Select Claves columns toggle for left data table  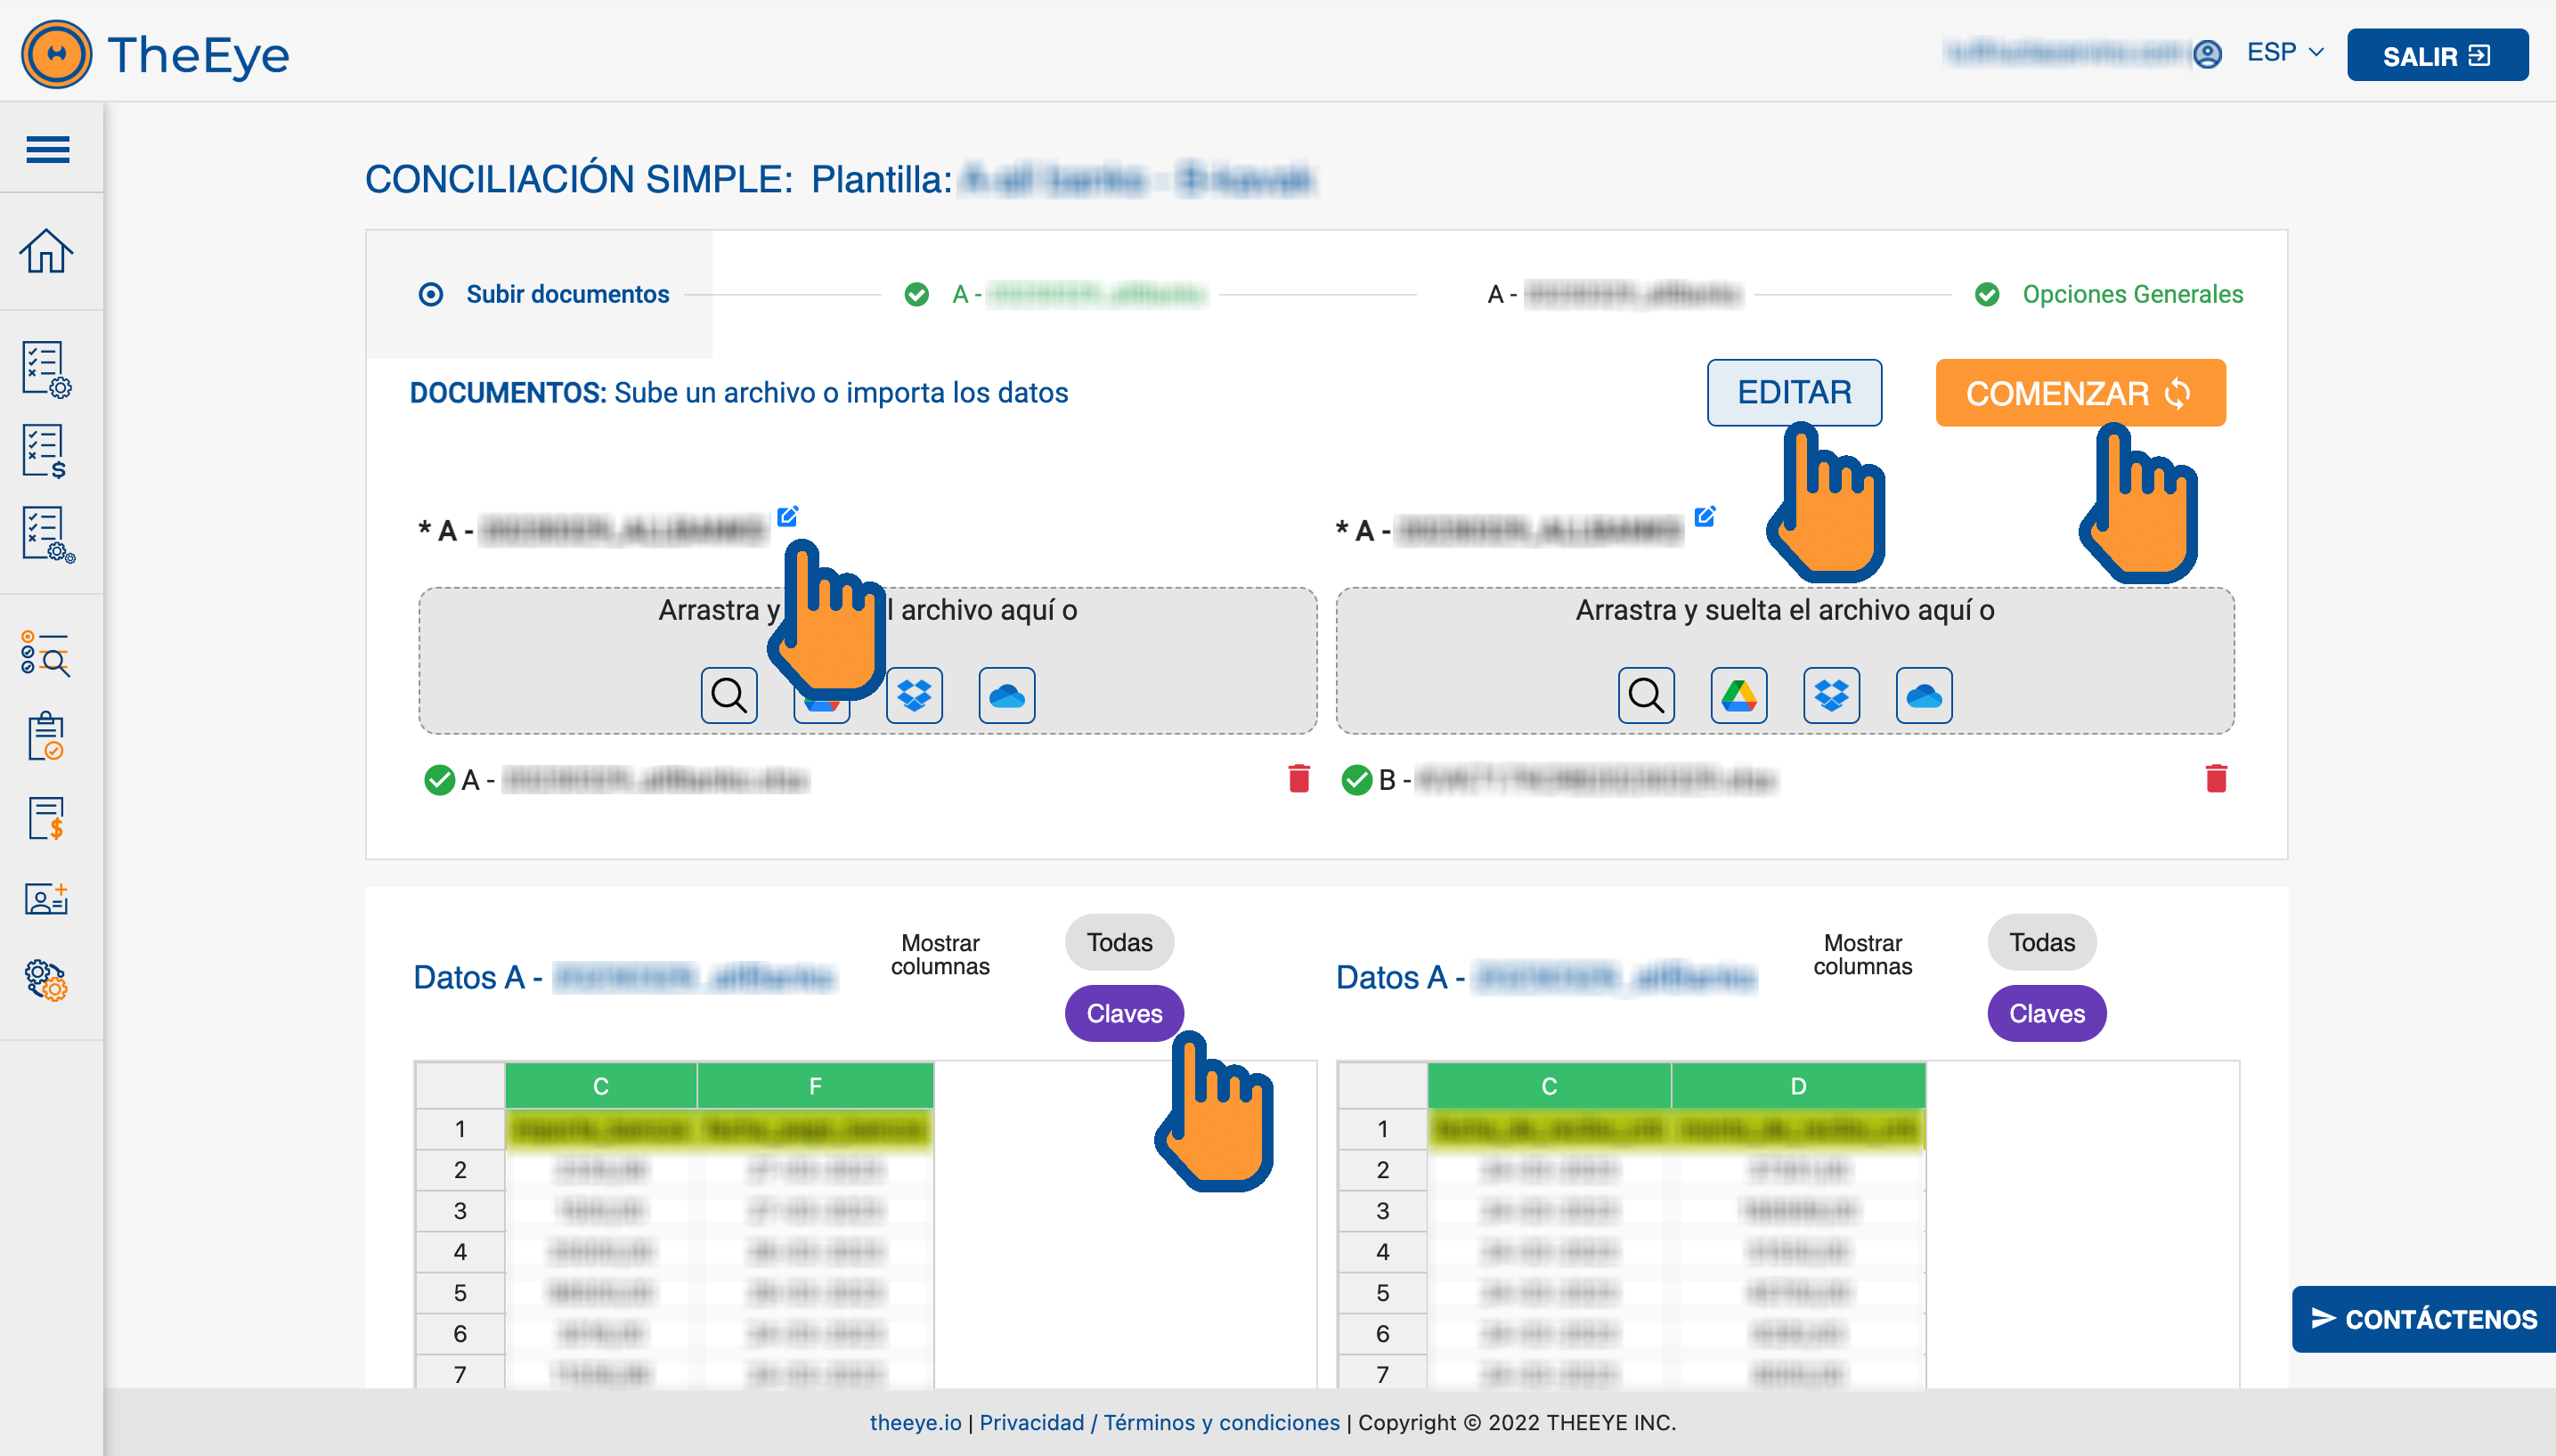click(1124, 1014)
